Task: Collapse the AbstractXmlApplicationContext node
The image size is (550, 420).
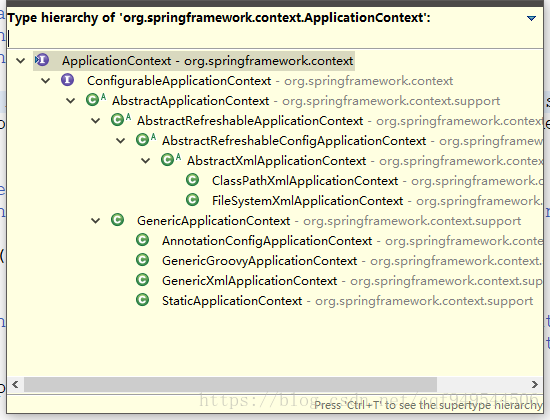Action: 145,161
